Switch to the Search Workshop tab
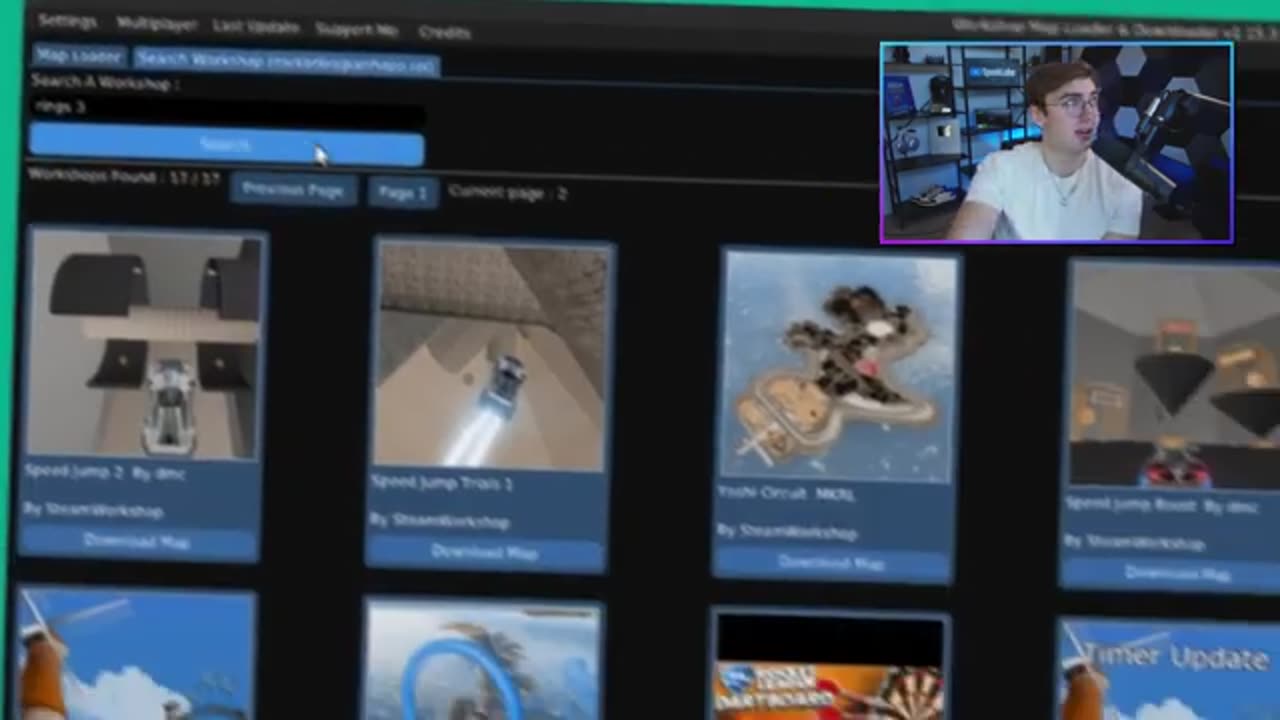 click(x=286, y=62)
